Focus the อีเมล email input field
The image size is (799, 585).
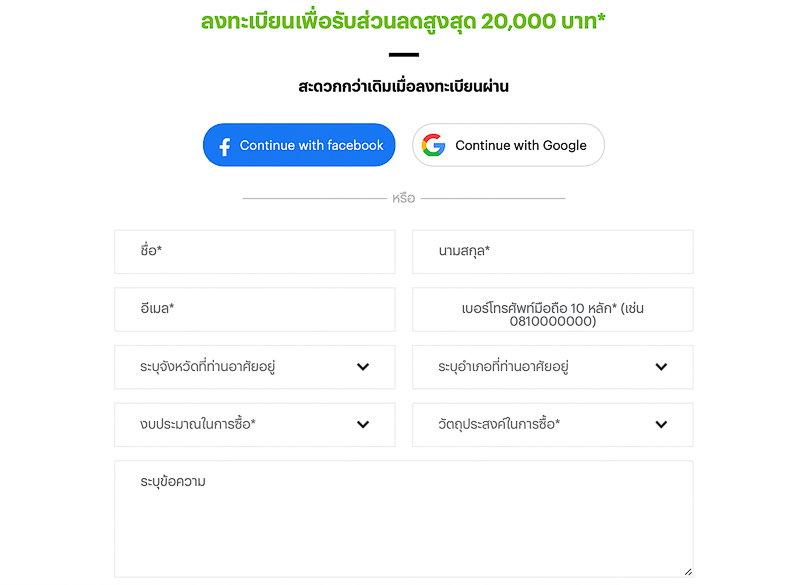point(255,310)
